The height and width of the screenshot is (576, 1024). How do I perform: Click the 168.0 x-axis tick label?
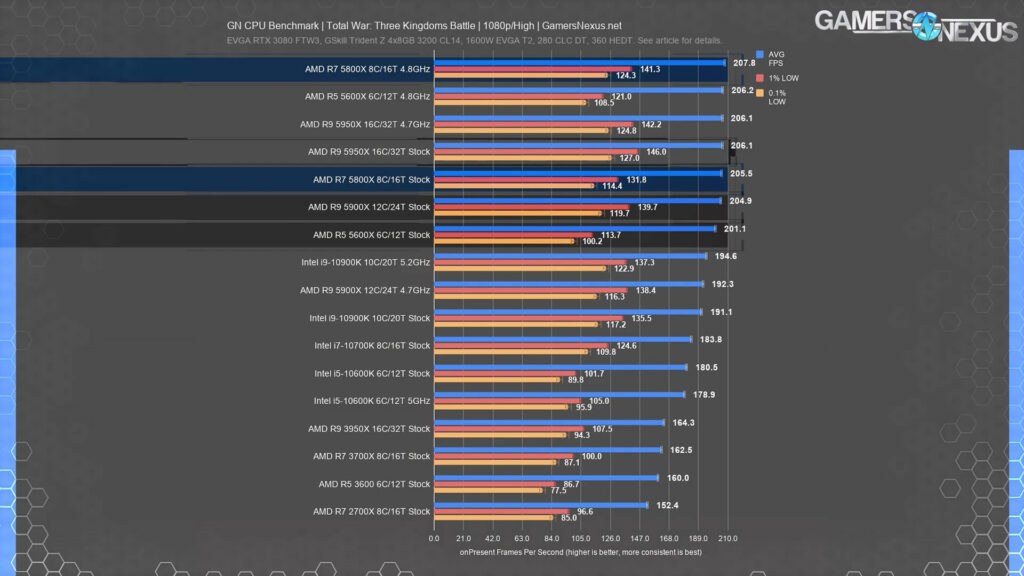point(669,539)
